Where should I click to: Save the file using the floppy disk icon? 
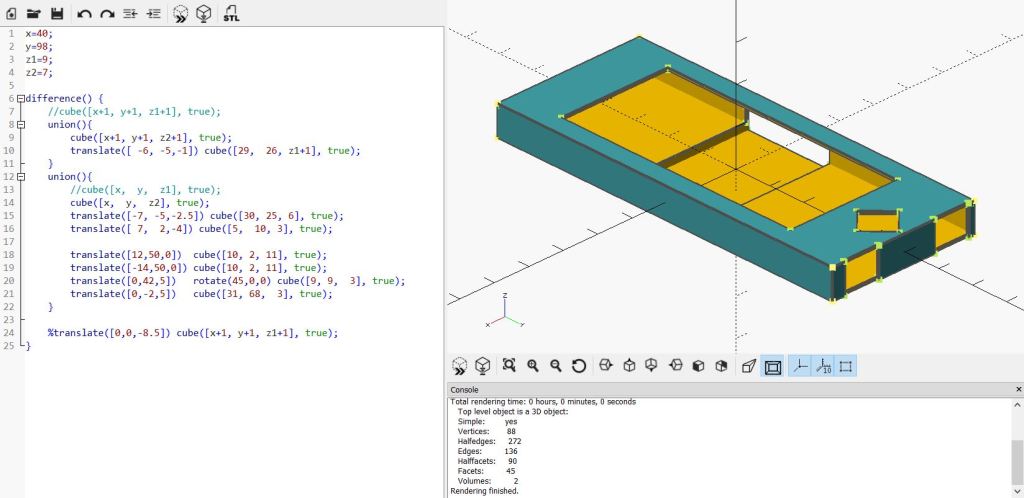coord(57,14)
